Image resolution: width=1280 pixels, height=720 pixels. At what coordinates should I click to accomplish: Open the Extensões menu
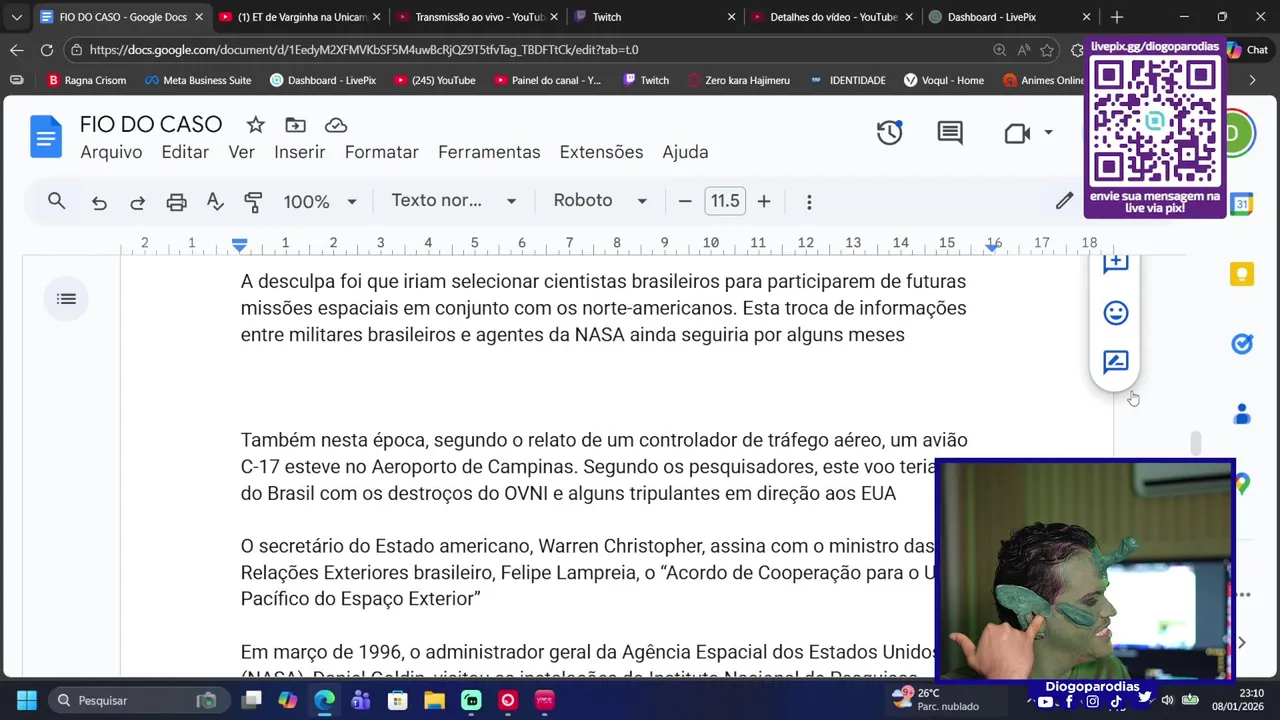pyautogui.click(x=601, y=152)
